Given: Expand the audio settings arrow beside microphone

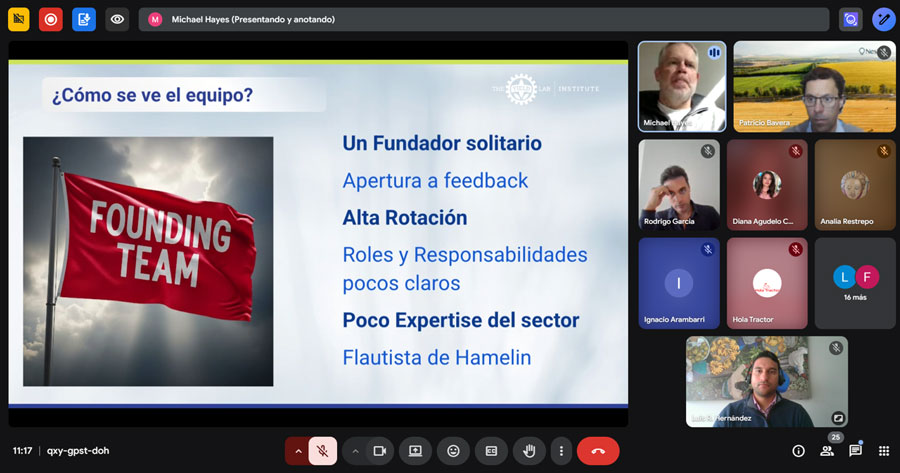Looking at the screenshot, I should click(x=296, y=451).
